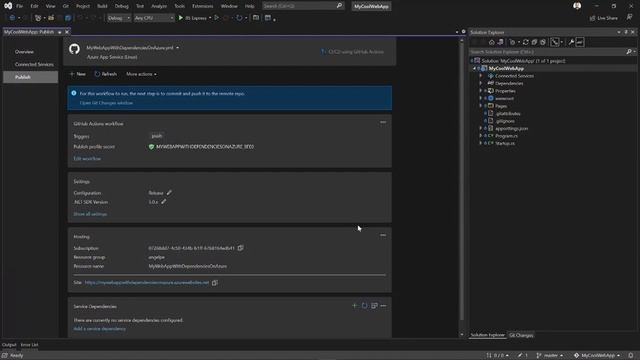Switch views icon in Solution Explorer toolbar
The width and height of the screenshot is (640, 360).
(x=501, y=42)
